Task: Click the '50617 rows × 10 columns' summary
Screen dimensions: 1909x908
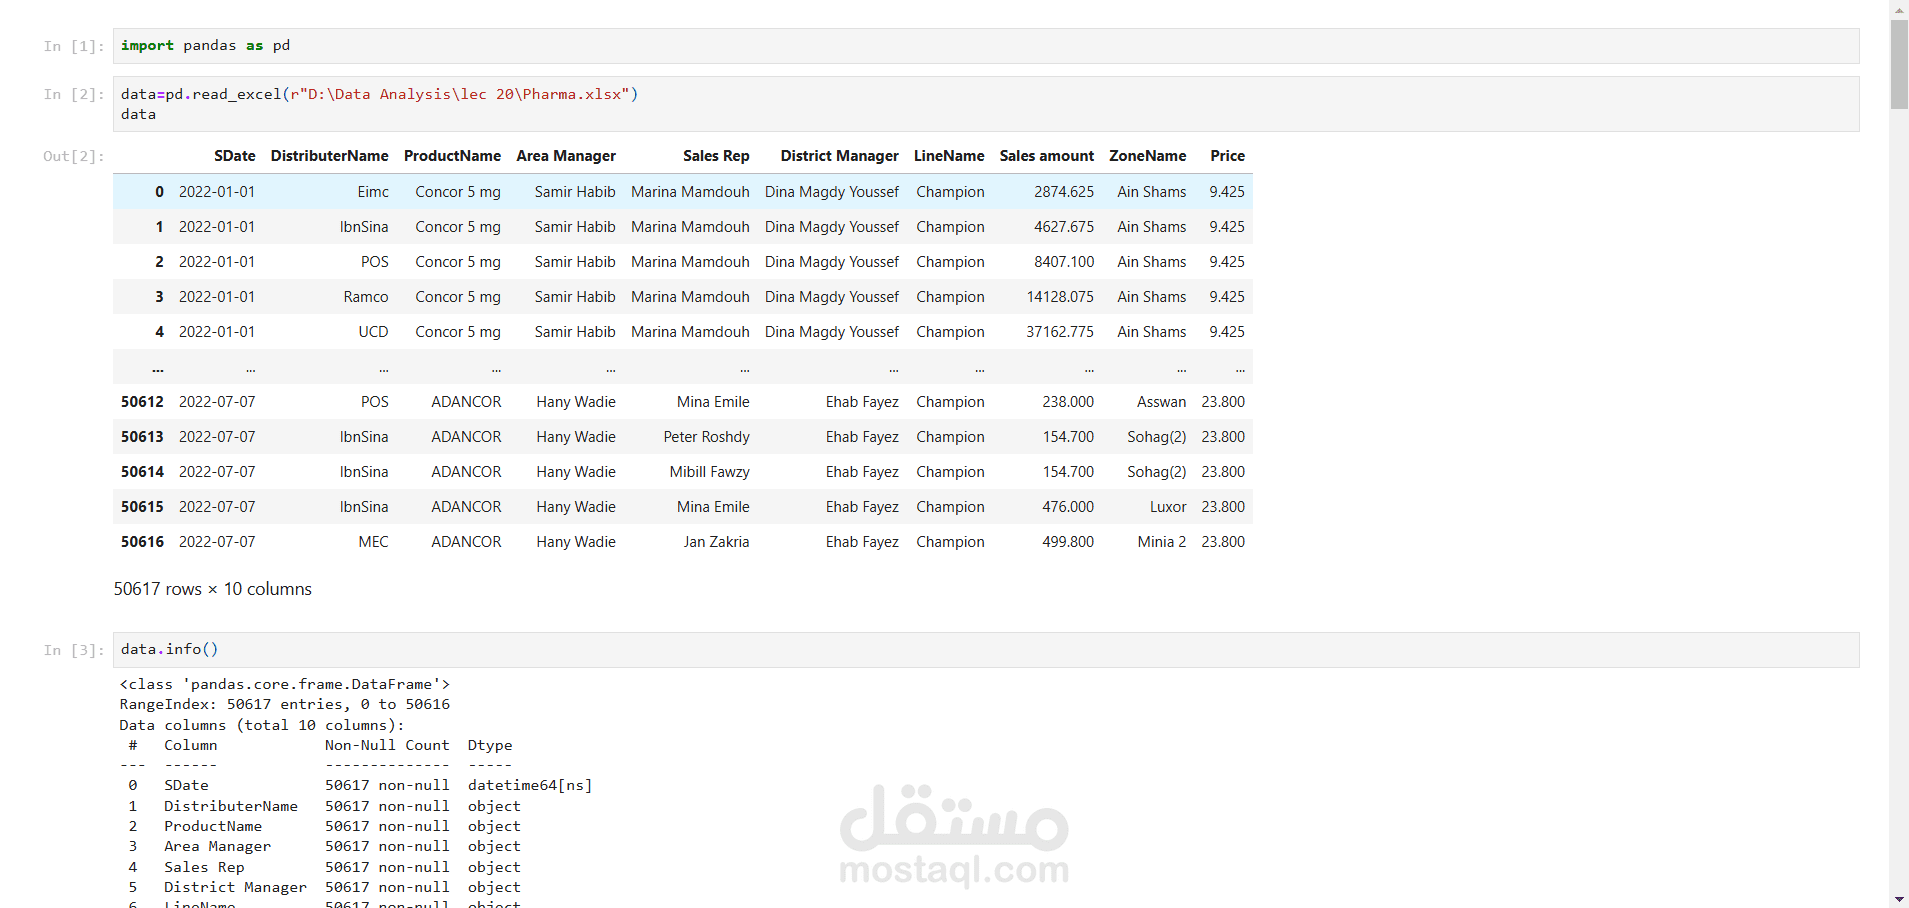Action: pos(213,589)
